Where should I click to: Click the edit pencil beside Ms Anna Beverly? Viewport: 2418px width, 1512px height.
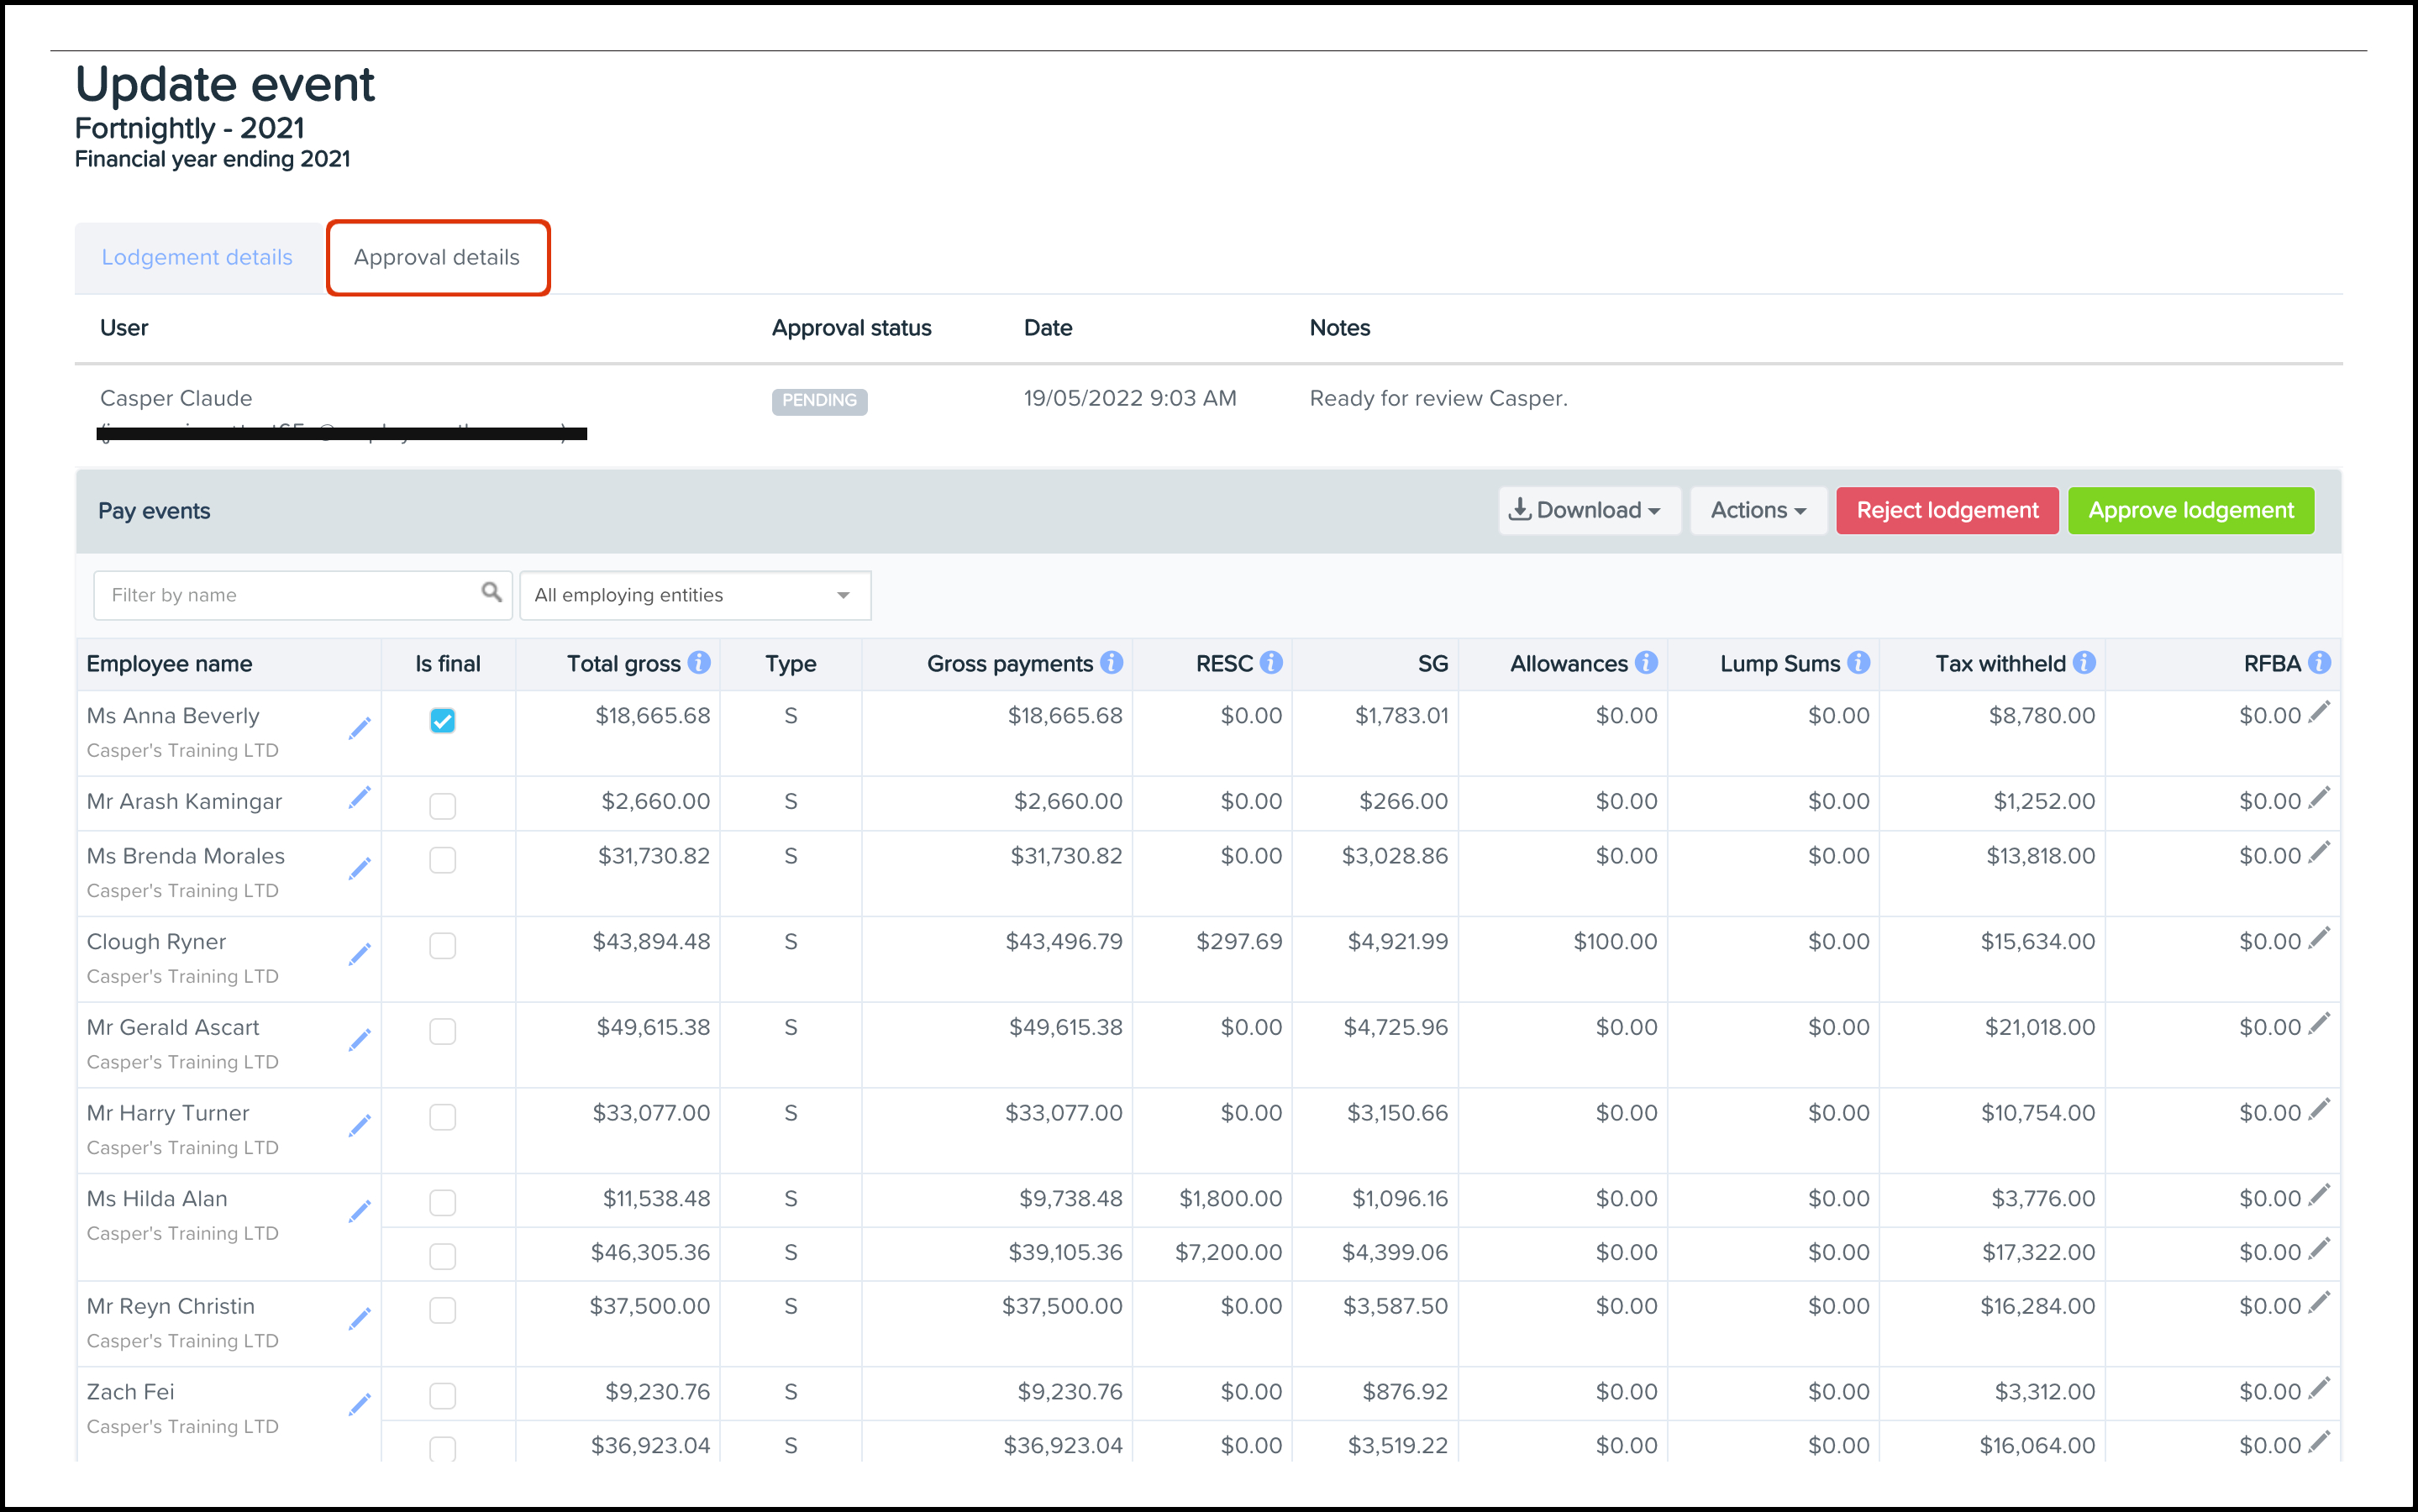359,729
